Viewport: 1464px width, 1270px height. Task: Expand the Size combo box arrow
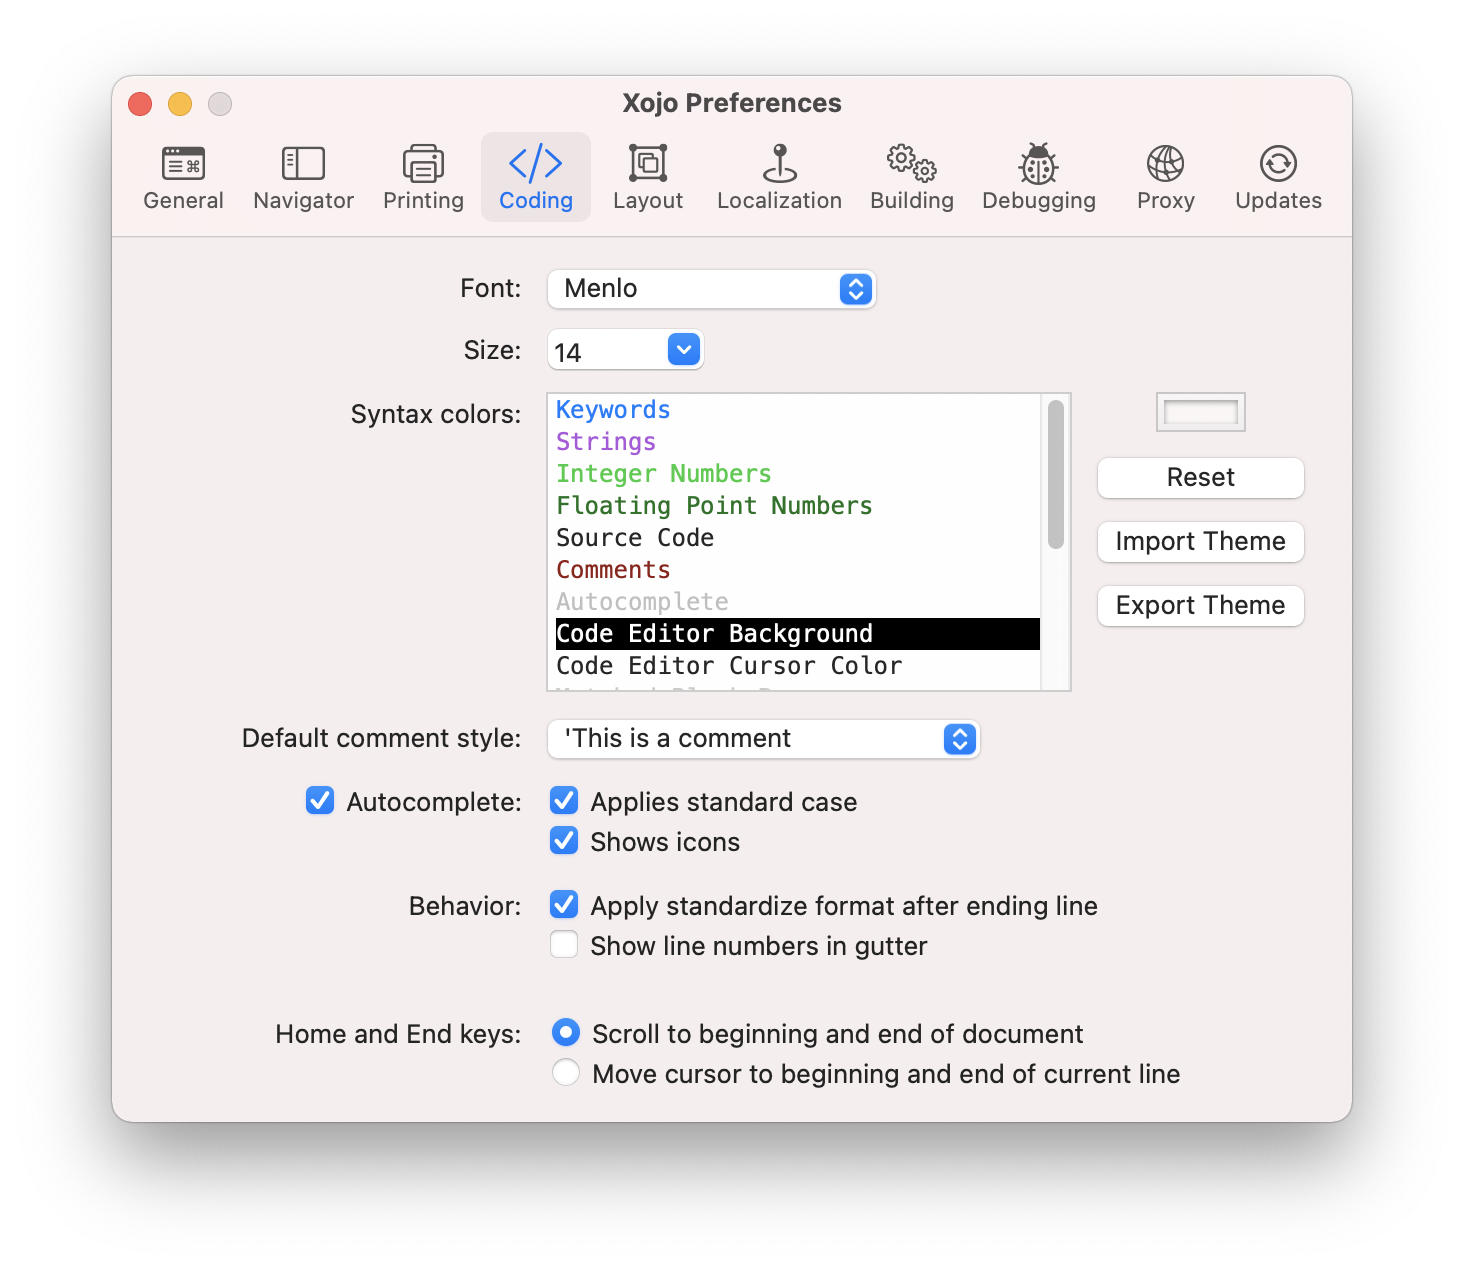tap(684, 350)
